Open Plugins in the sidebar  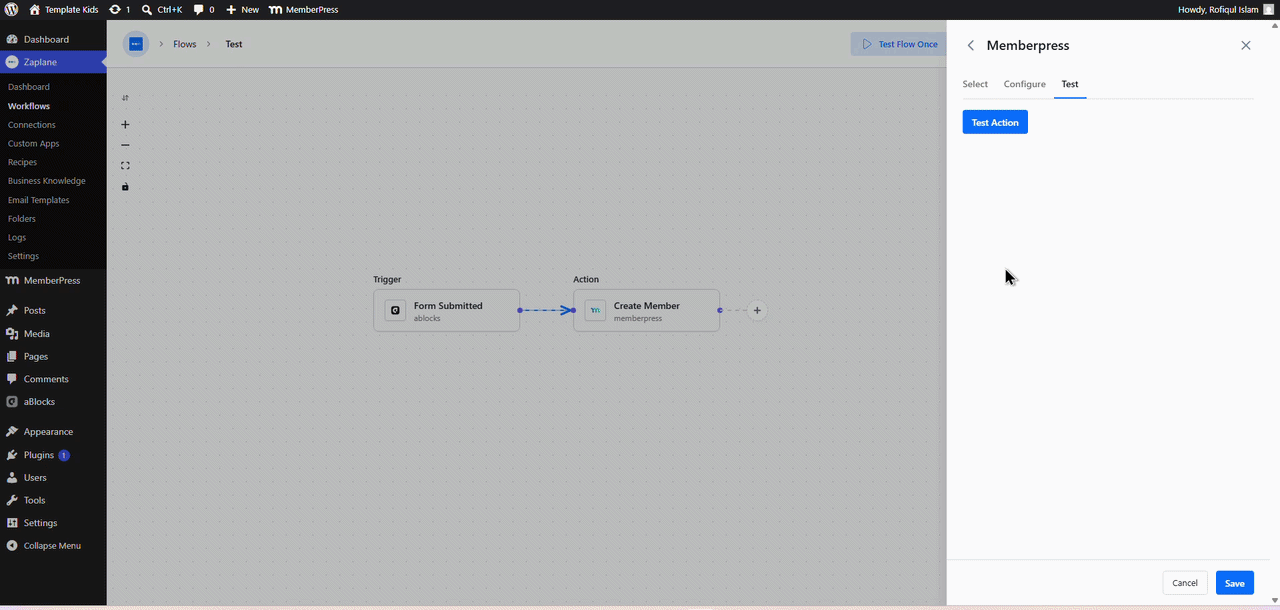click(53, 455)
